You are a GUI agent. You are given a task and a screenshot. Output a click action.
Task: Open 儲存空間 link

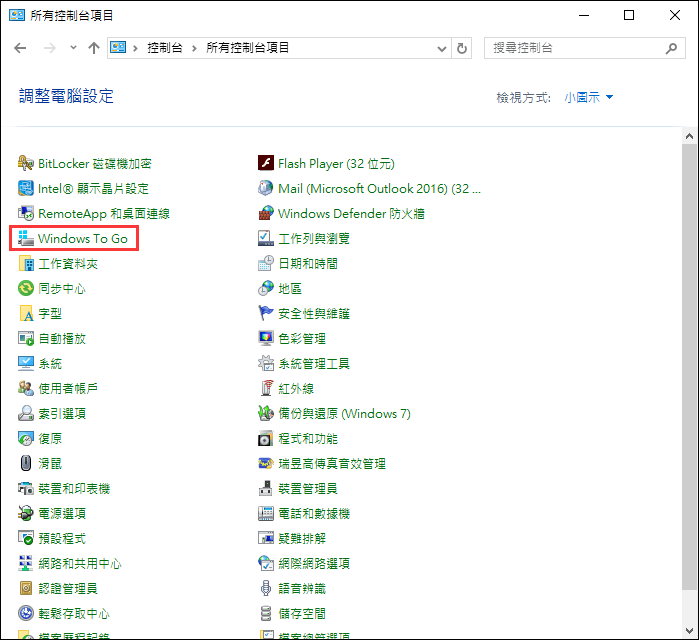coord(302,613)
